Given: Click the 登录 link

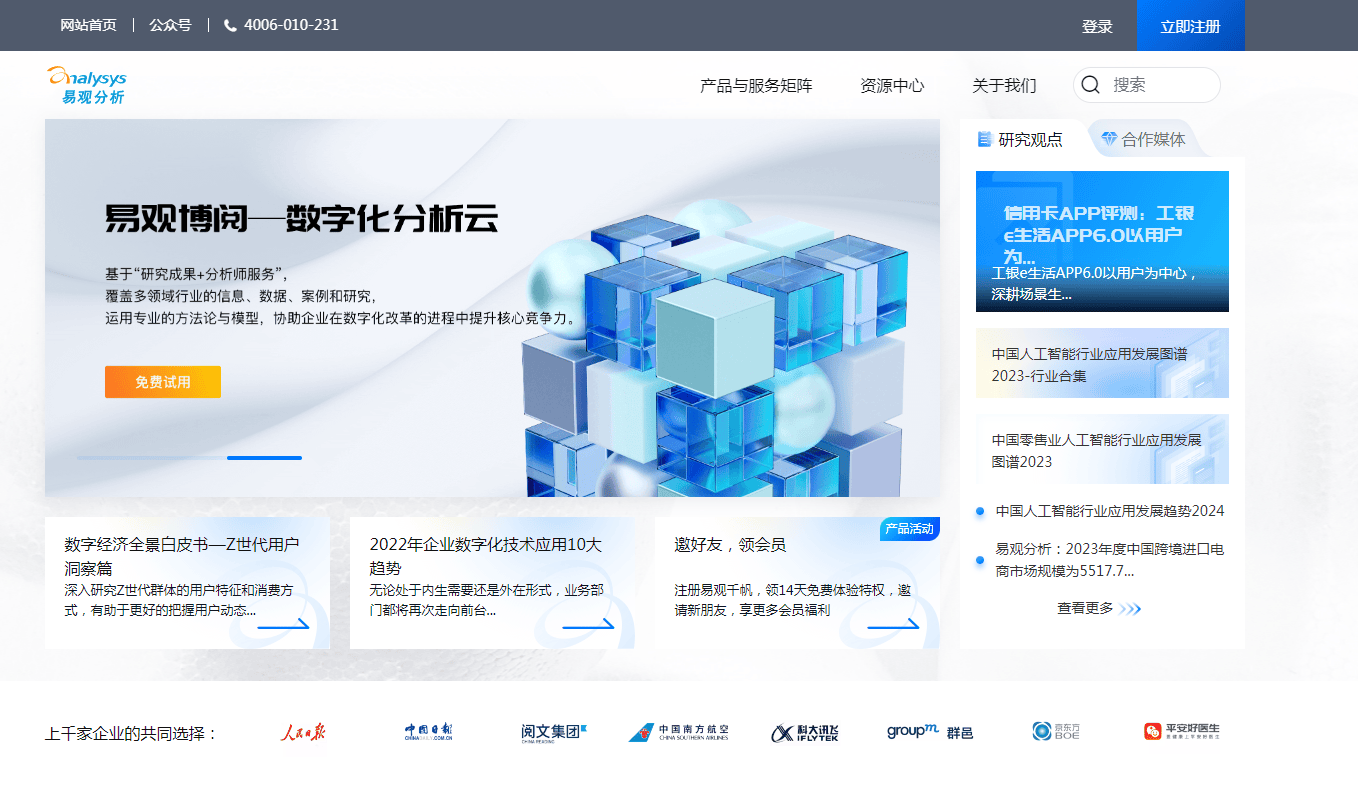Looking at the screenshot, I should pyautogui.click(x=1097, y=25).
